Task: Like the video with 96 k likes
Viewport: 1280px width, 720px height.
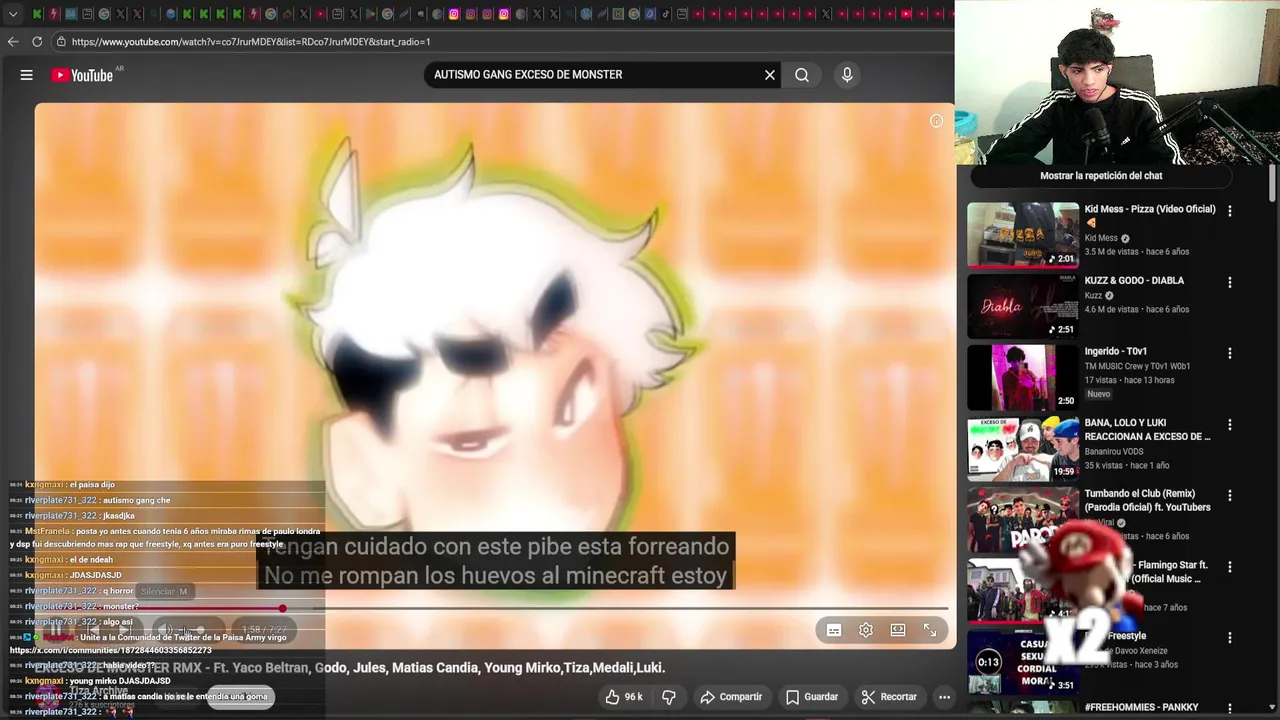Action: 624,697
